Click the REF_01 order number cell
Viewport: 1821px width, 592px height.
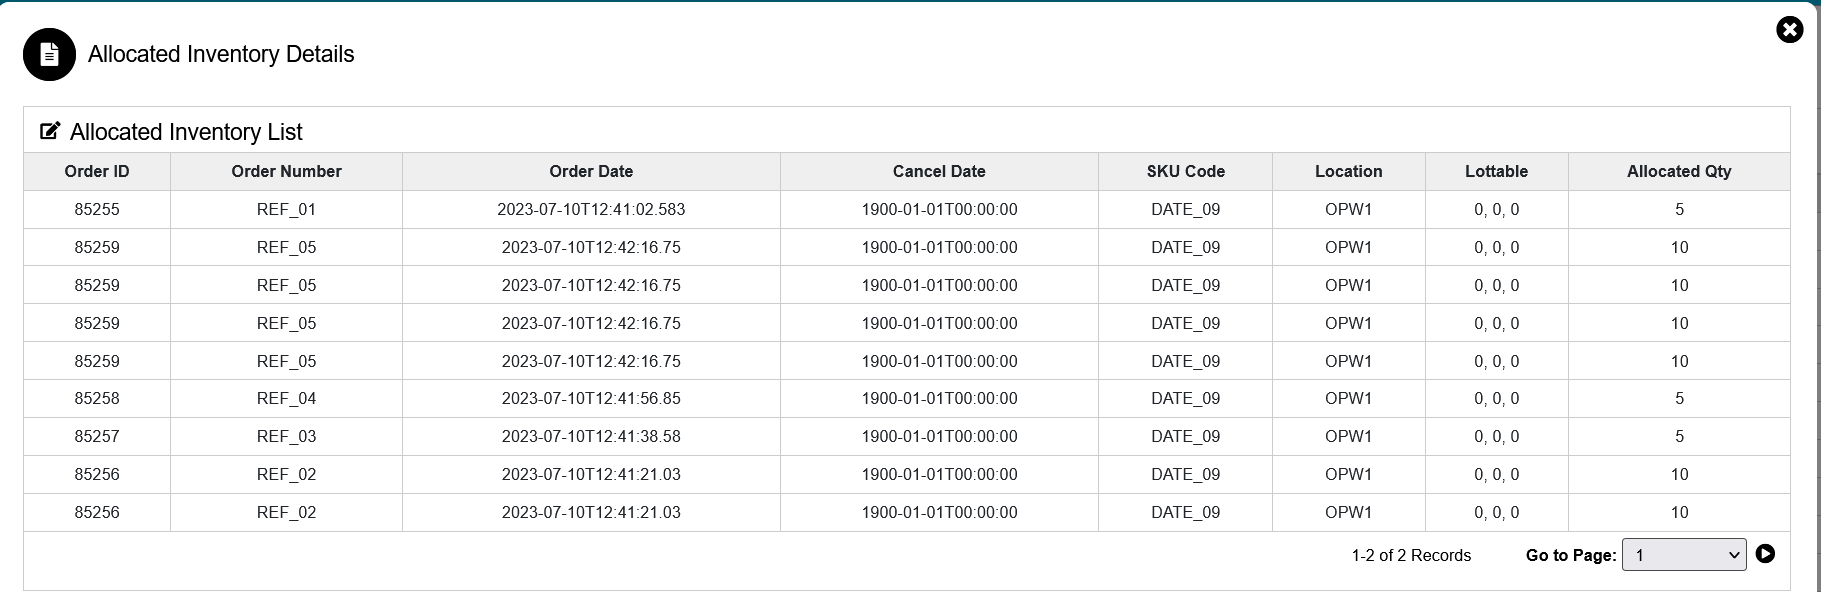click(286, 210)
